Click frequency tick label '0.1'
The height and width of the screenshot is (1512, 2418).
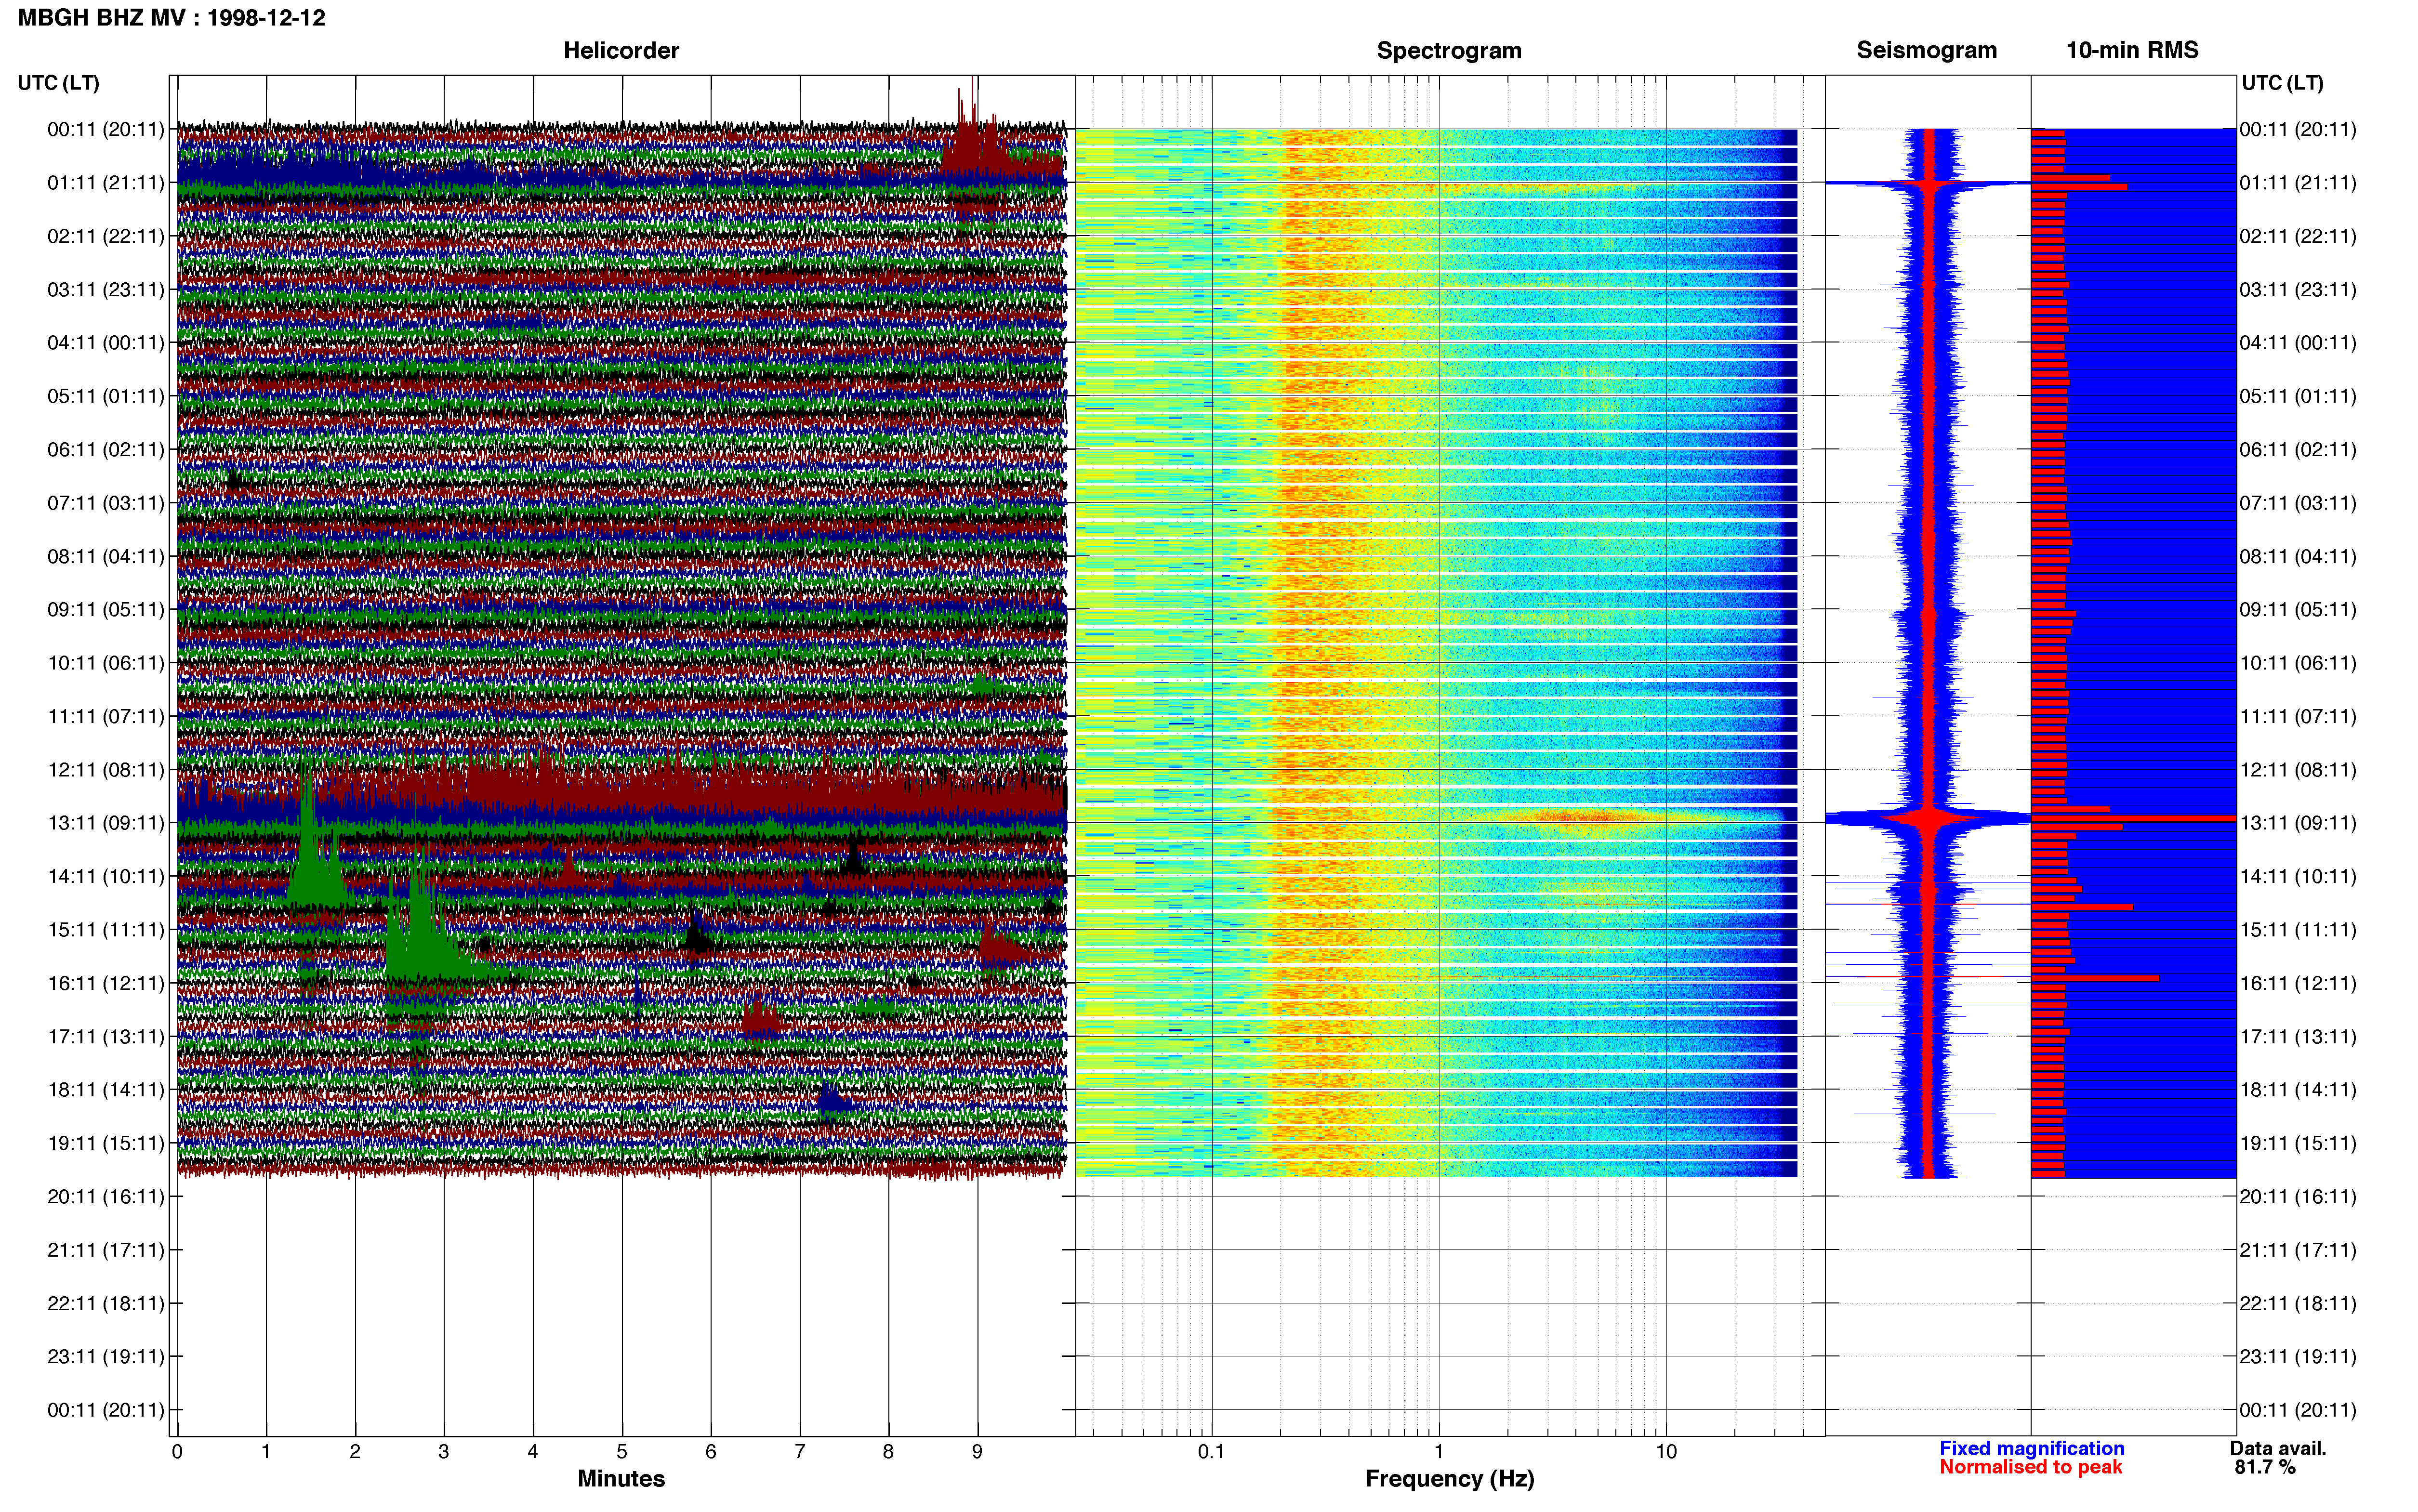(x=1211, y=1452)
